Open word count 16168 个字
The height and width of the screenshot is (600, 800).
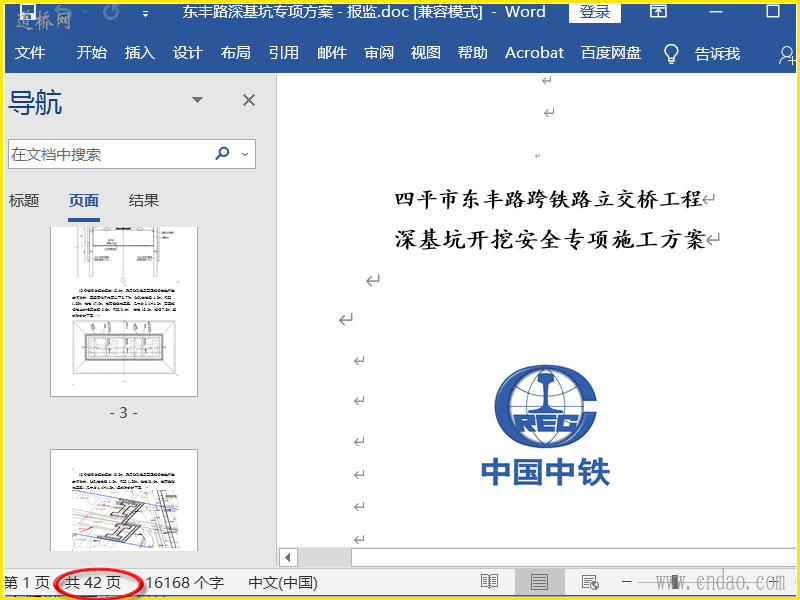[185, 583]
